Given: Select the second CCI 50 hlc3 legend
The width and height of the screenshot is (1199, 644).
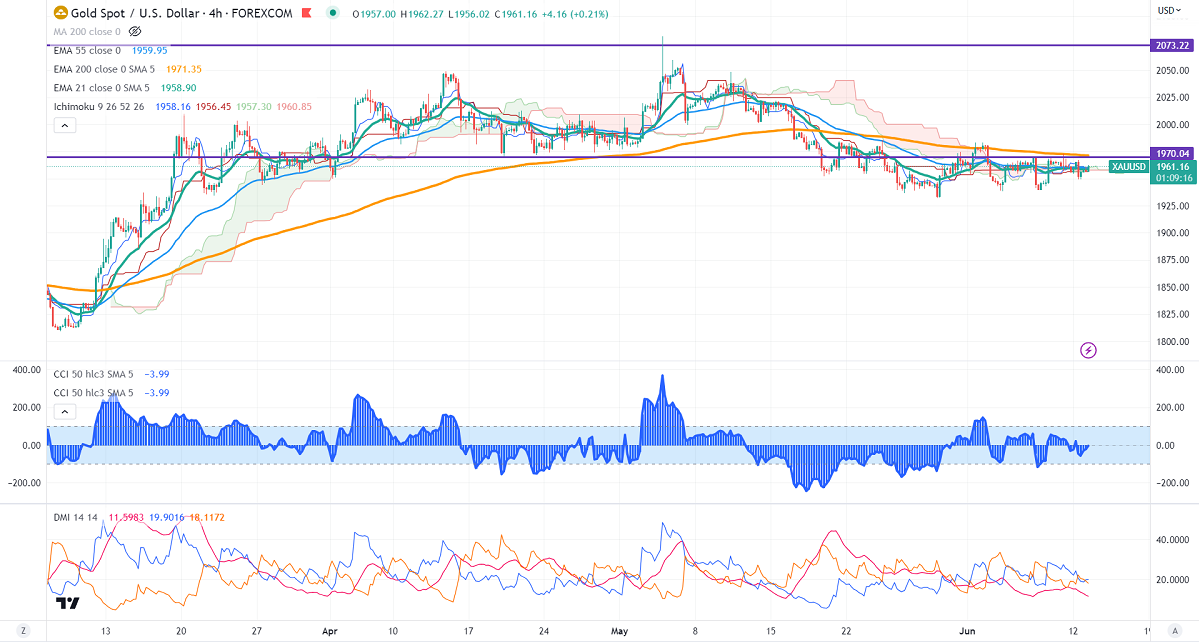Looking at the screenshot, I should coord(93,392).
